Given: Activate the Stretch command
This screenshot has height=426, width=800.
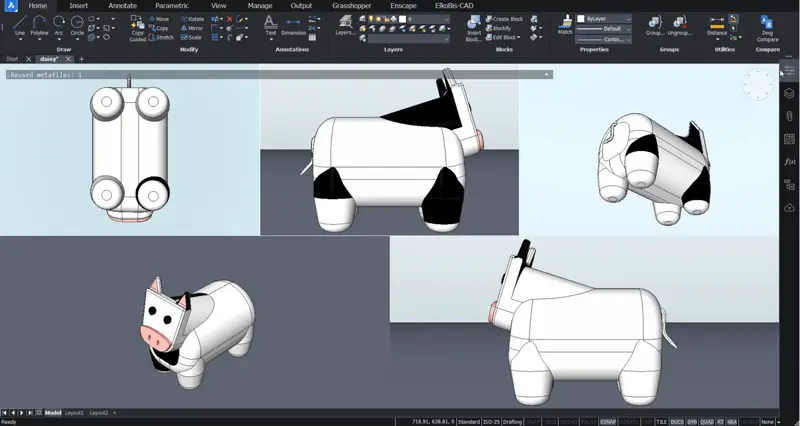Looking at the screenshot, I should coord(161,37).
